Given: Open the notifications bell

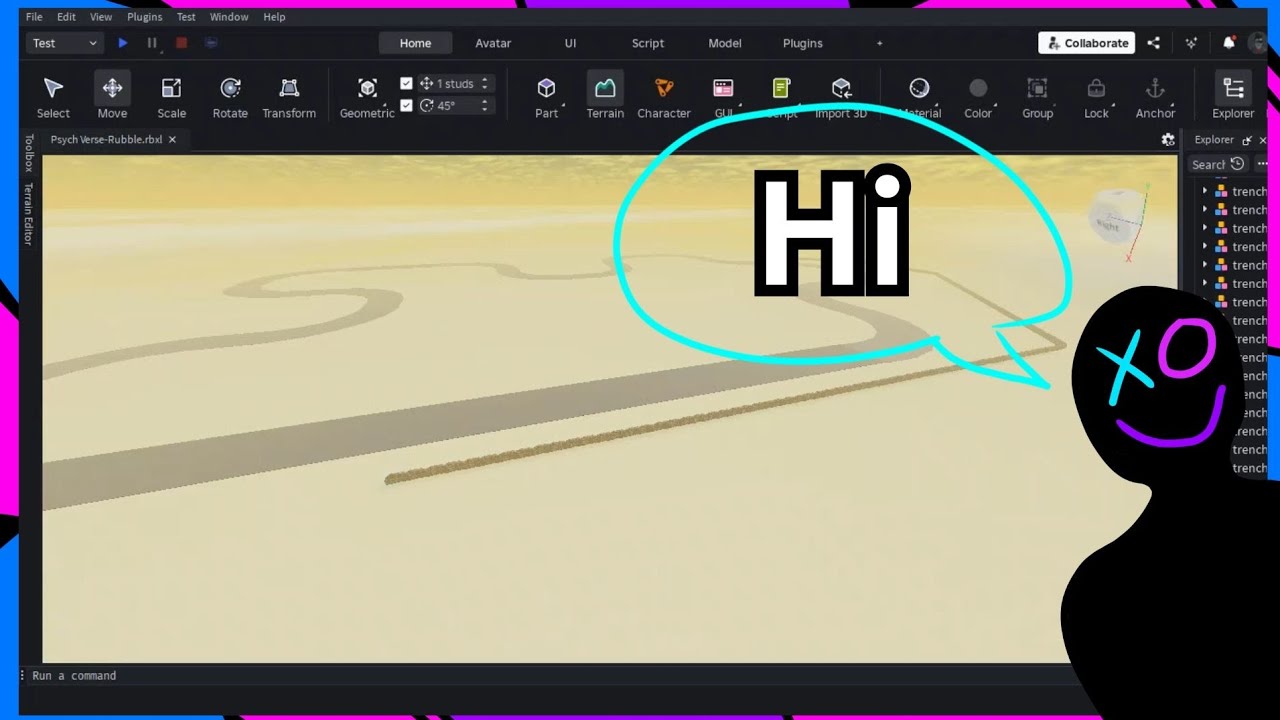Looking at the screenshot, I should click(x=1229, y=43).
